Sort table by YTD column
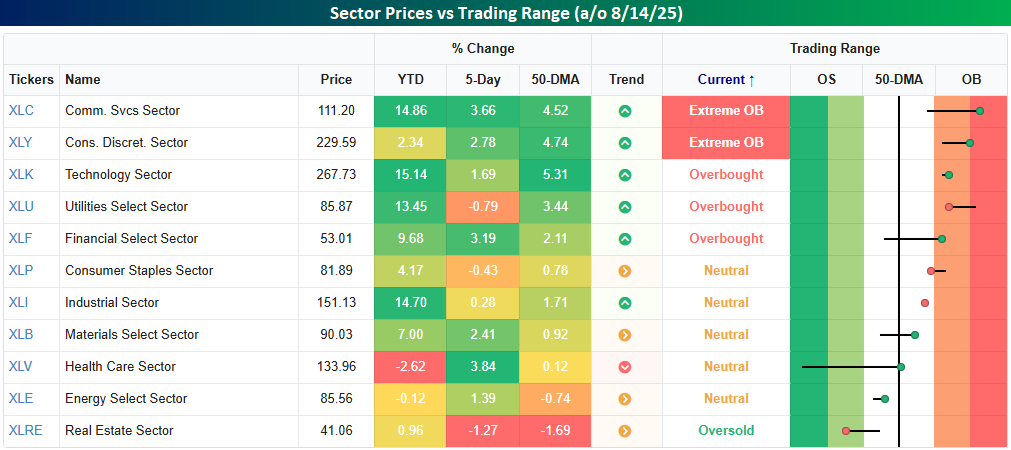1011x450 pixels. point(410,79)
